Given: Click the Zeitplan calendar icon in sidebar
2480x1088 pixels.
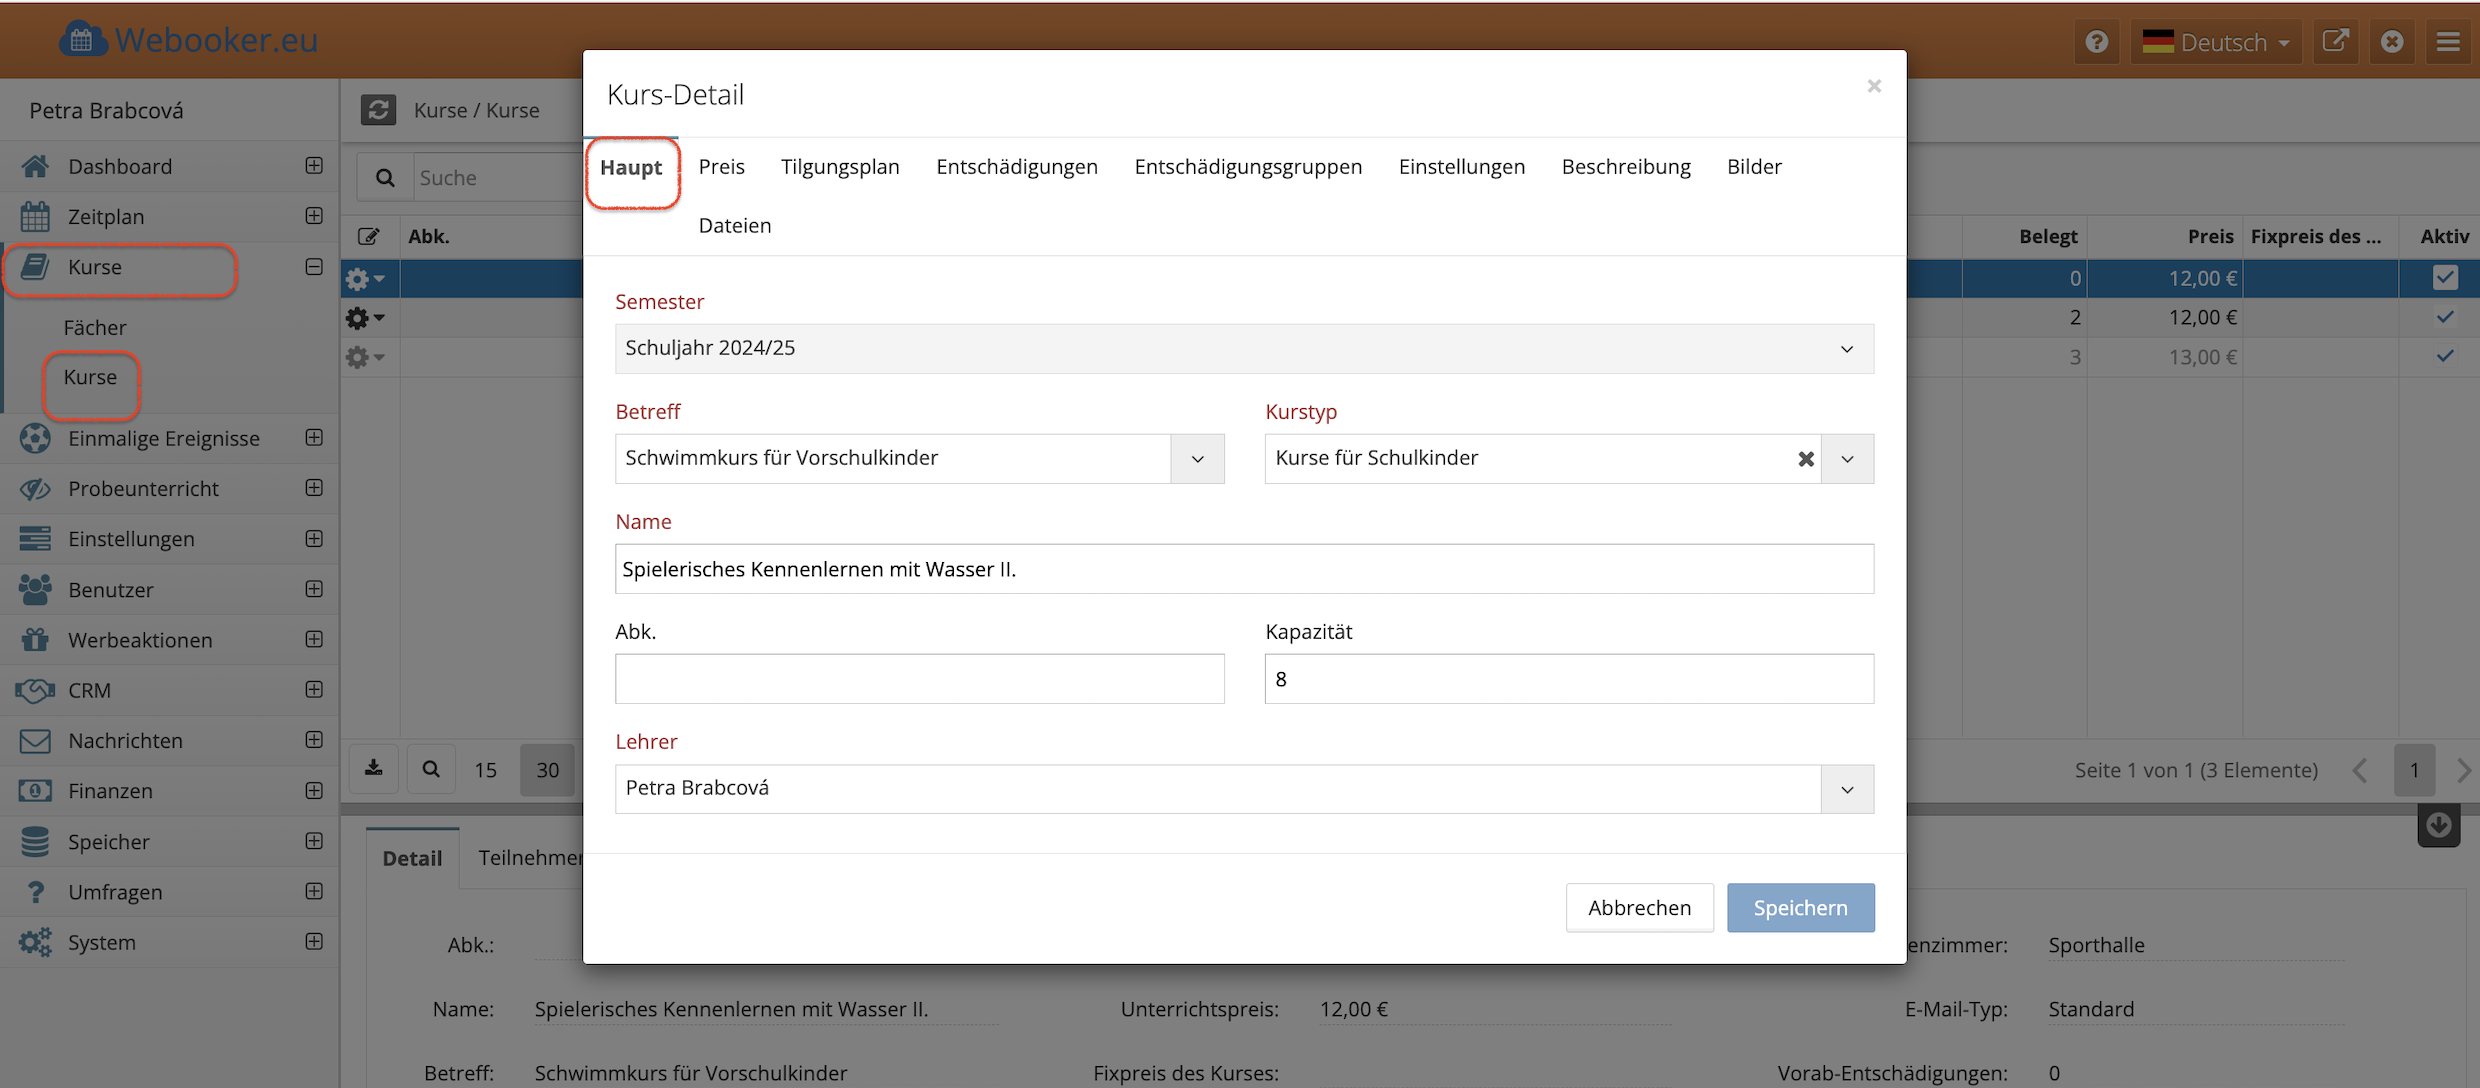Looking at the screenshot, I should 35,216.
